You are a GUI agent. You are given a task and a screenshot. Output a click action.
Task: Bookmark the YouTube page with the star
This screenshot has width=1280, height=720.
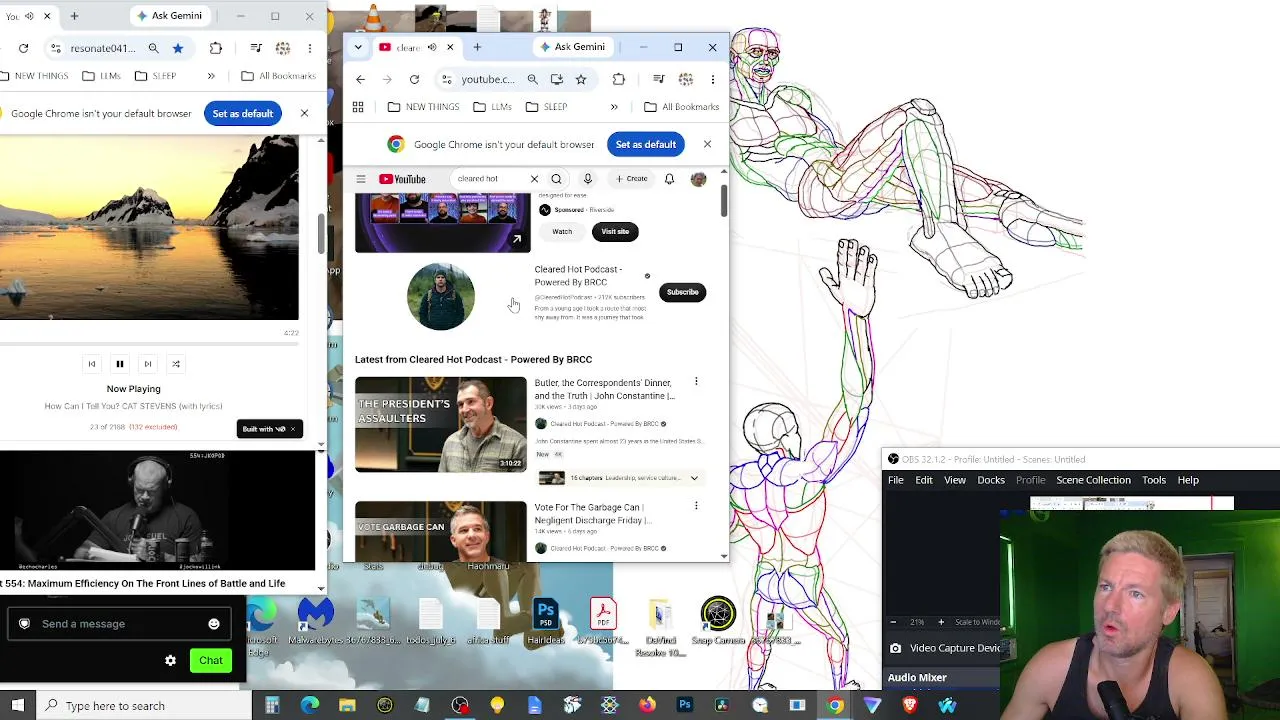pos(581,79)
